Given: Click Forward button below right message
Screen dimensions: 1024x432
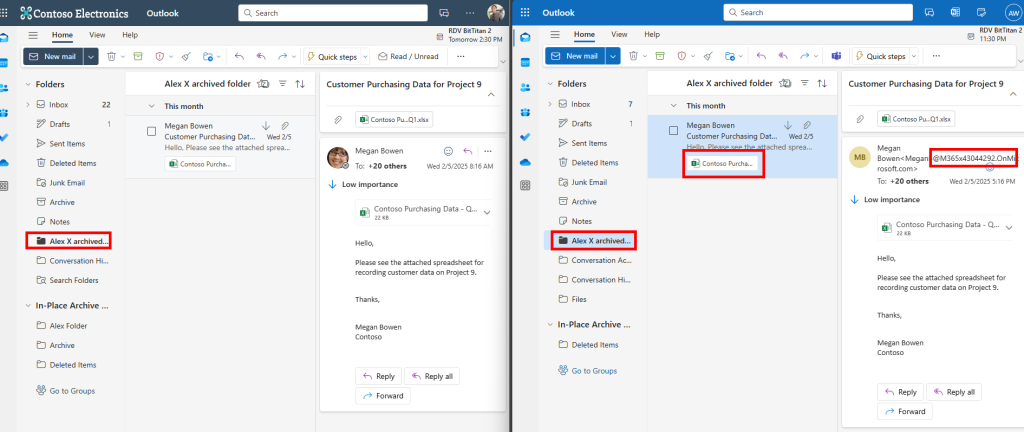Looking at the screenshot, I should [x=904, y=411].
